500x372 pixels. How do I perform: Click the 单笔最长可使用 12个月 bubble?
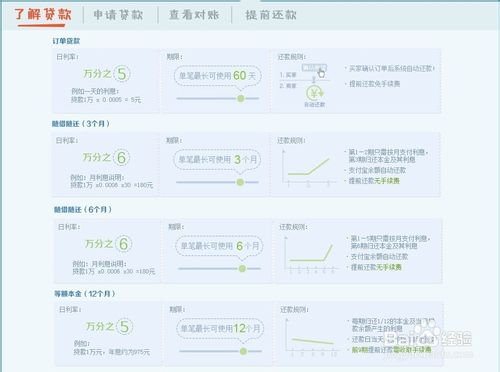point(220,329)
